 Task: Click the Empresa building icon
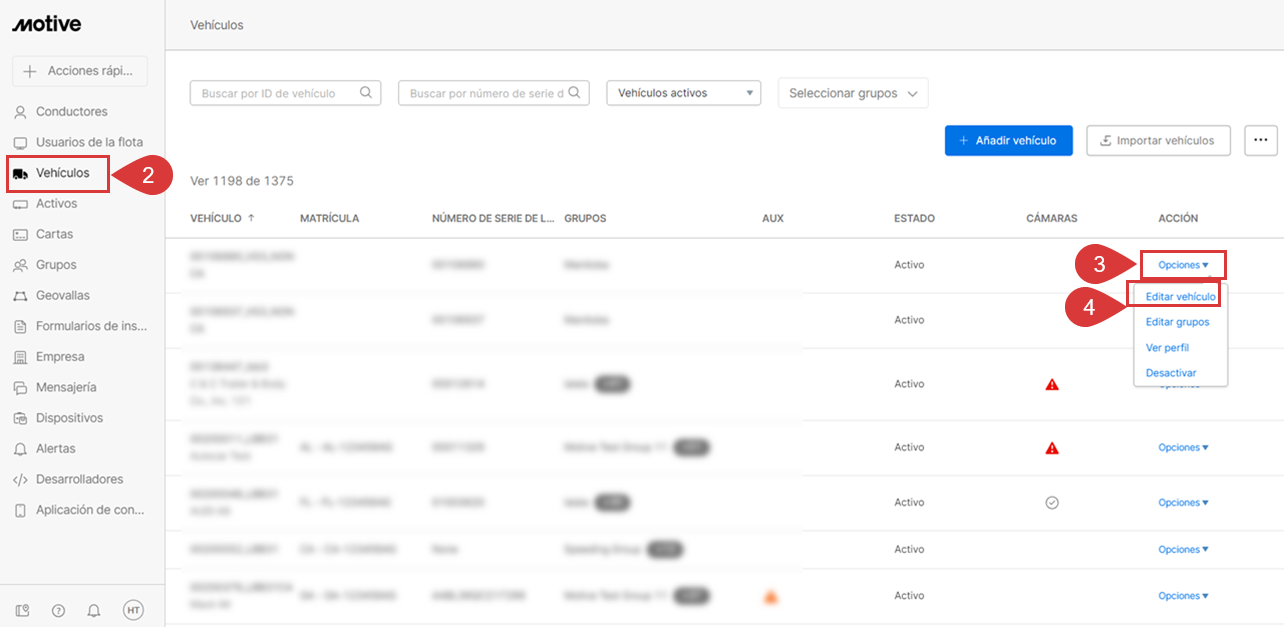[20, 357]
